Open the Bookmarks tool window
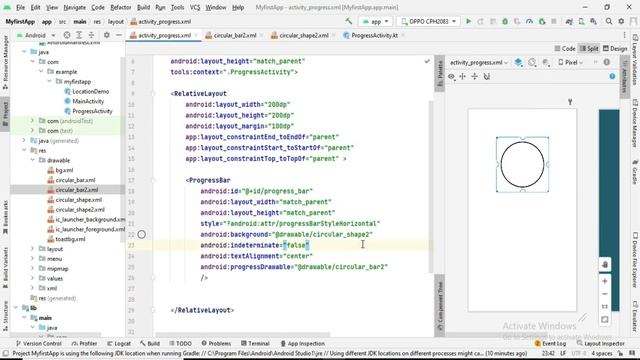 [x=5, y=218]
